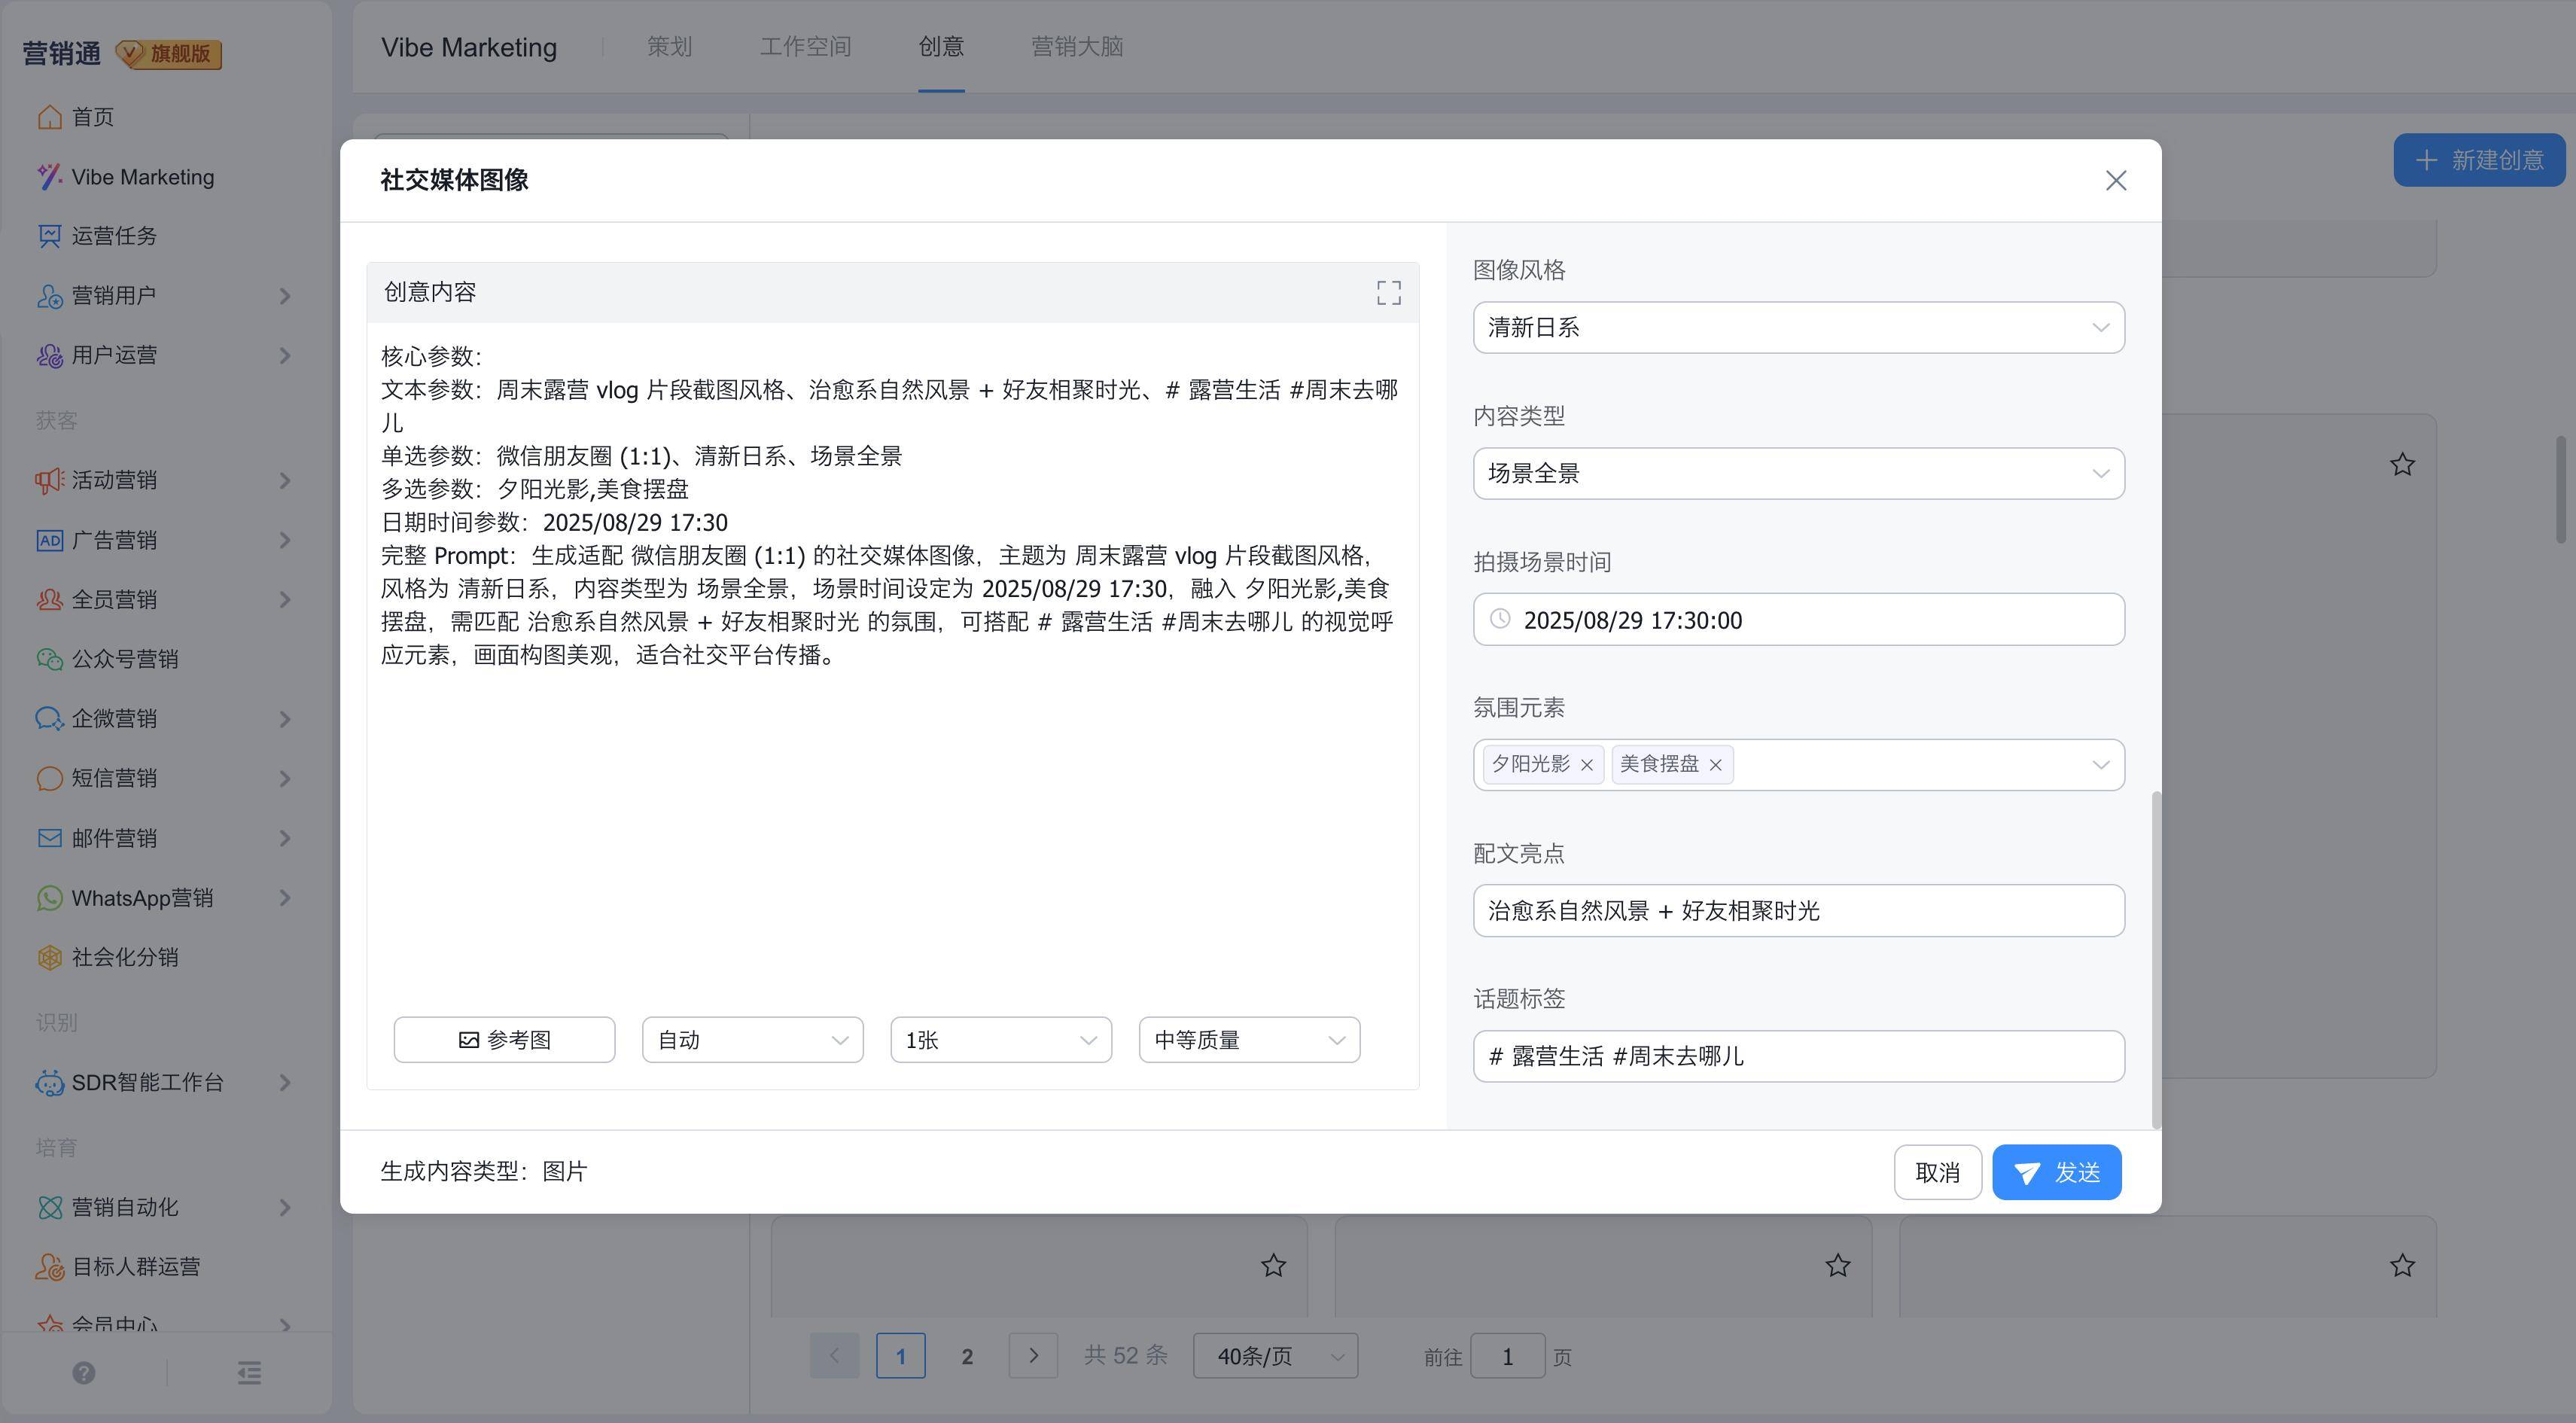Click the 发送 button
Image resolution: width=2576 pixels, height=1423 pixels.
(x=2056, y=1172)
